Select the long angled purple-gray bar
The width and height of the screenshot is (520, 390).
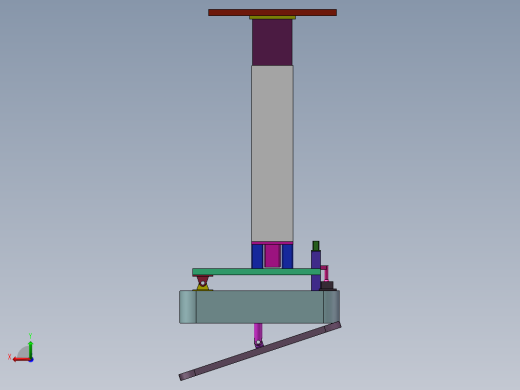[x=260, y=351]
